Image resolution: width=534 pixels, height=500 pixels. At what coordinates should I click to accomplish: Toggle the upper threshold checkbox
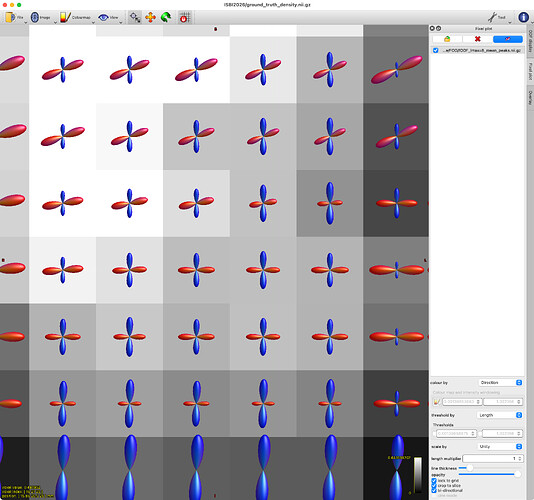click(480, 434)
